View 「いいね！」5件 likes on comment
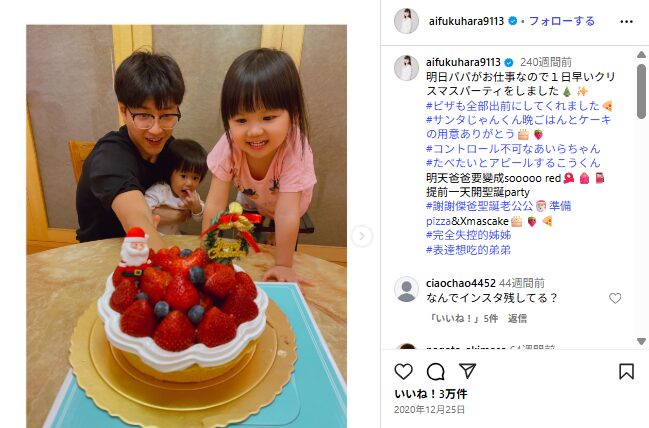 (x=463, y=318)
